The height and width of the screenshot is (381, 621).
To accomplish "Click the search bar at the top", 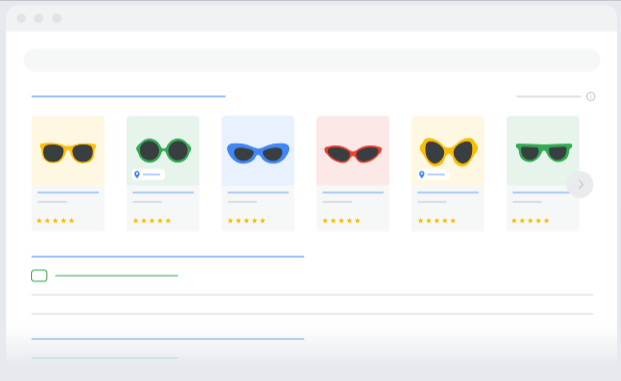I will pyautogui.click(x=312, y=60).
